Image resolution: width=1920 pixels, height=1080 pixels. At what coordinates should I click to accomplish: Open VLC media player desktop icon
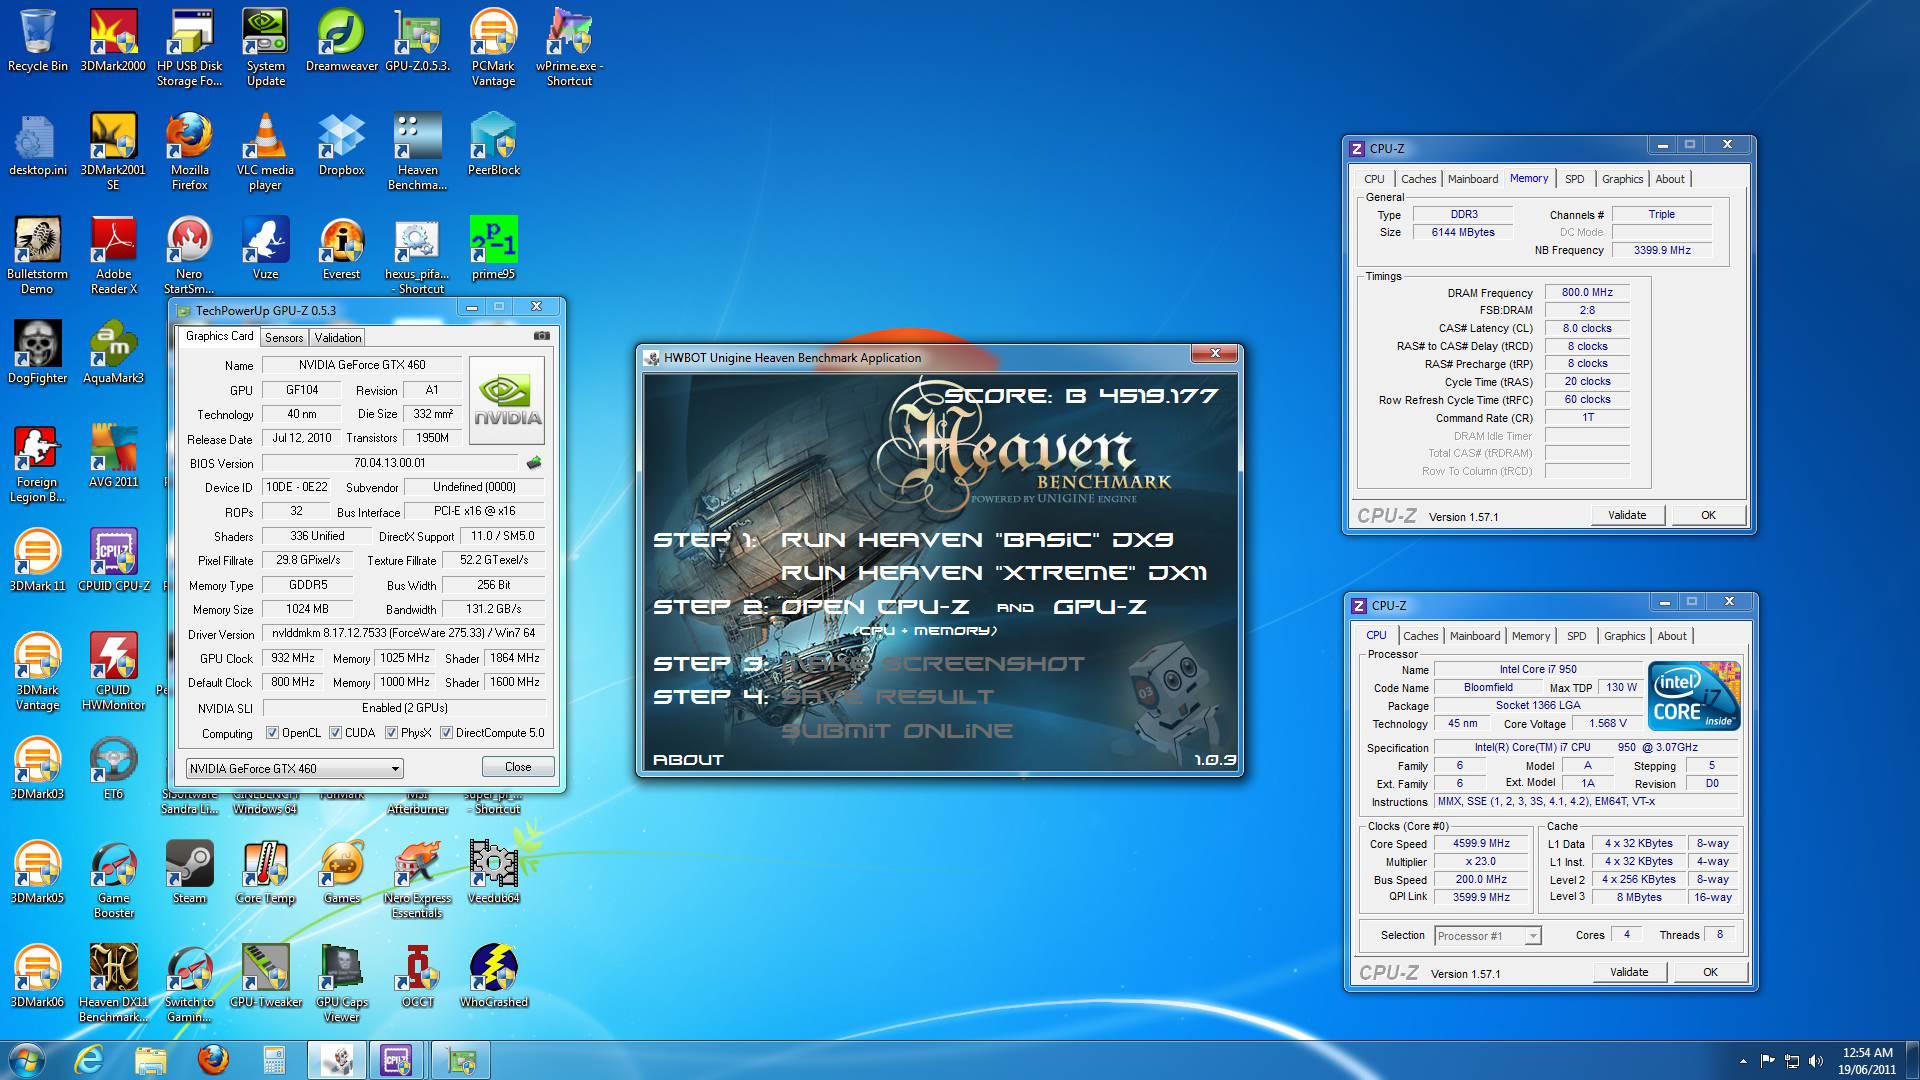(265, 152)
